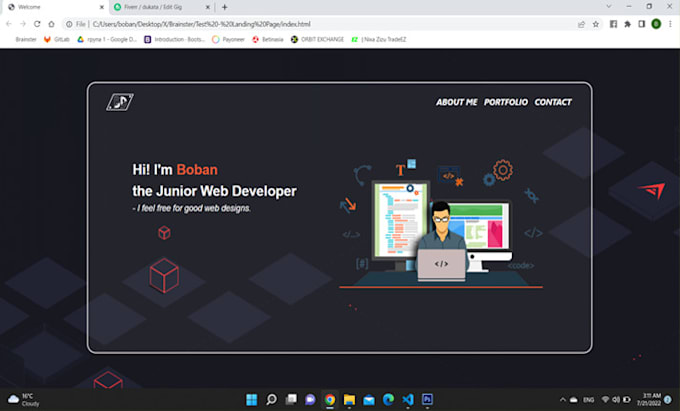Screen dimensions: 680x411
Task: Open a new browser tab
Action: 225,7
